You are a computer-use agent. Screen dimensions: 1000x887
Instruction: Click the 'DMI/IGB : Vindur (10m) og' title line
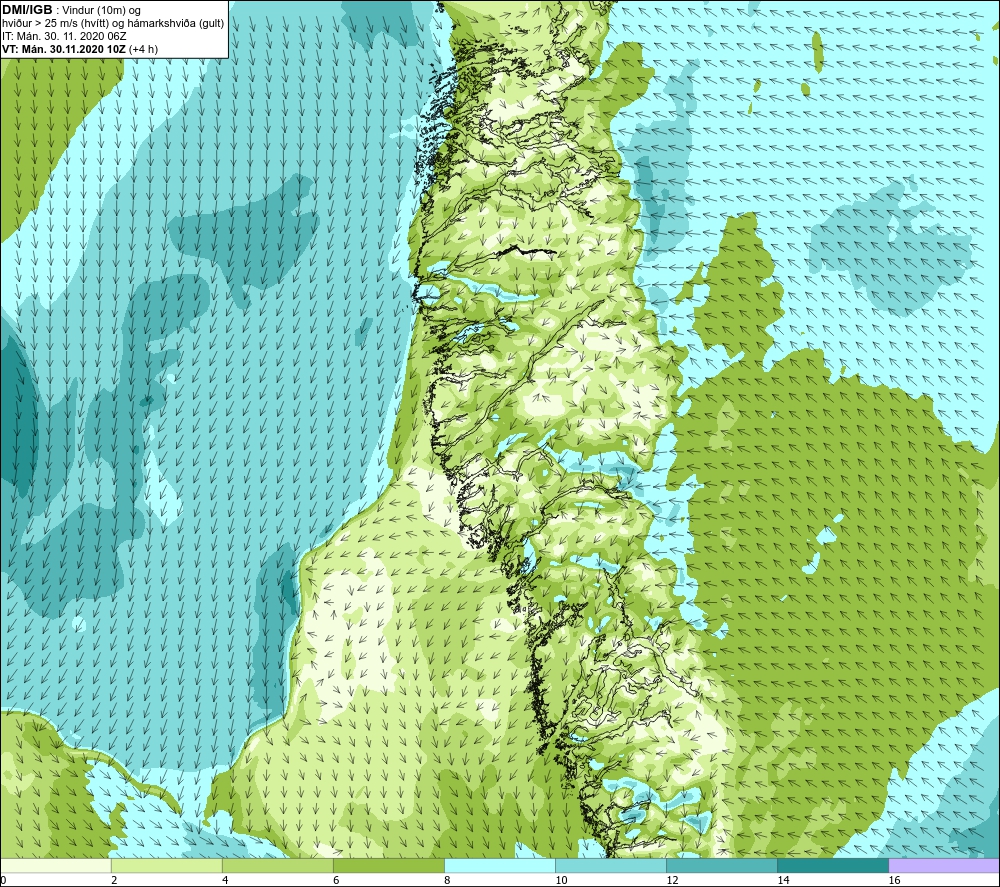(71, 10)
